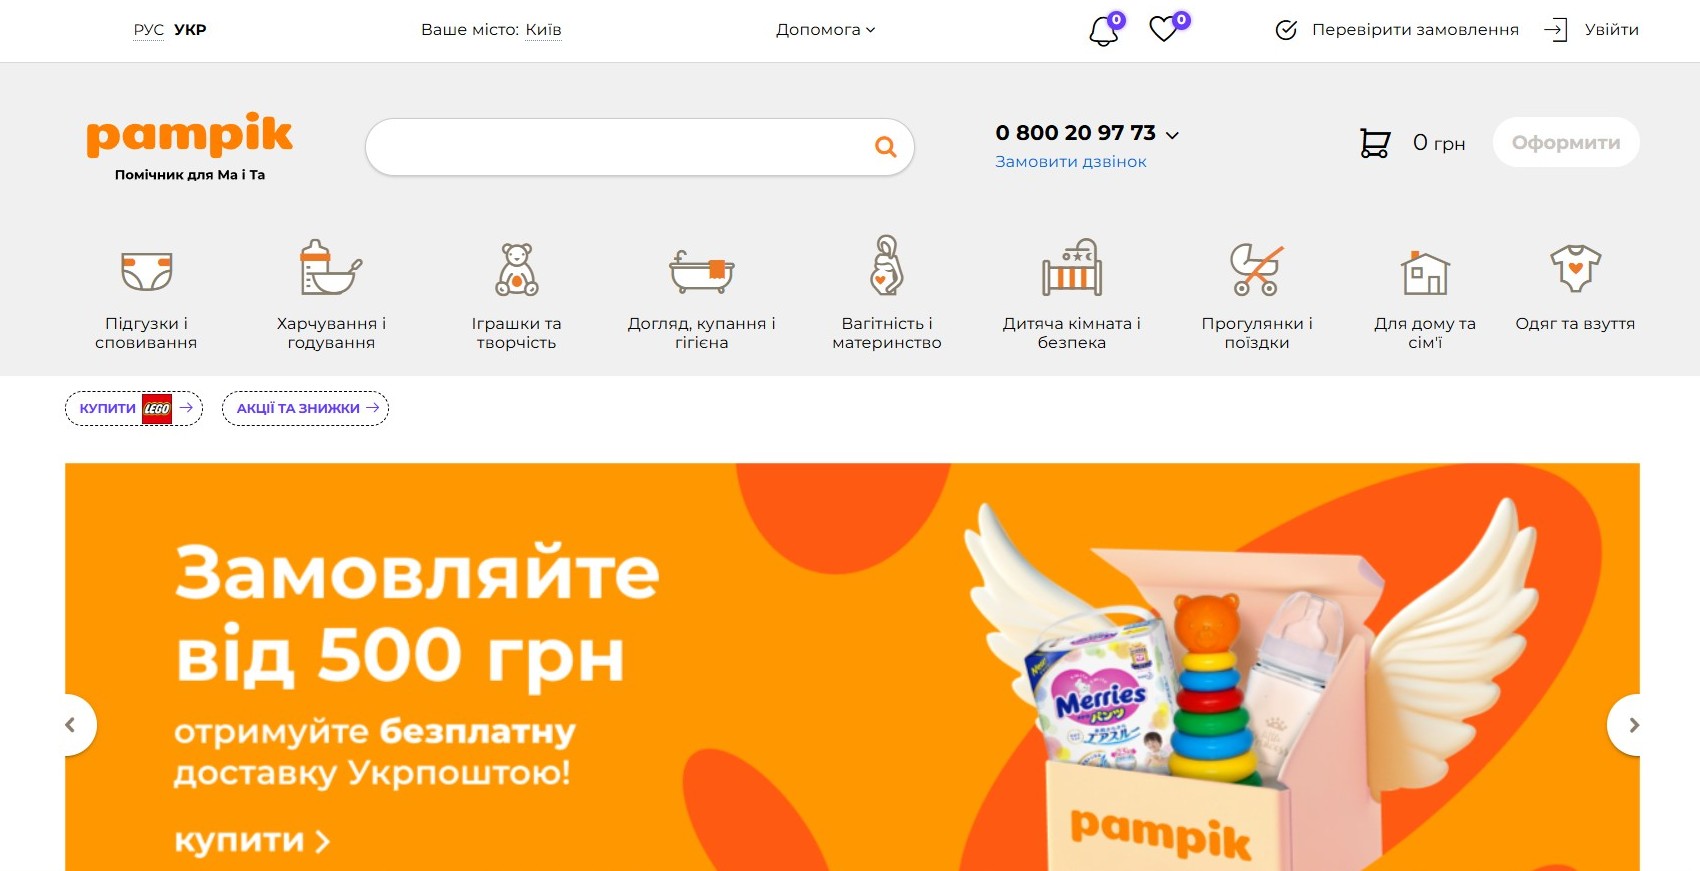Screen dimensions: 1700x871
Task: Open the stroller walks and trips icon
Action: coord(1256,270)
